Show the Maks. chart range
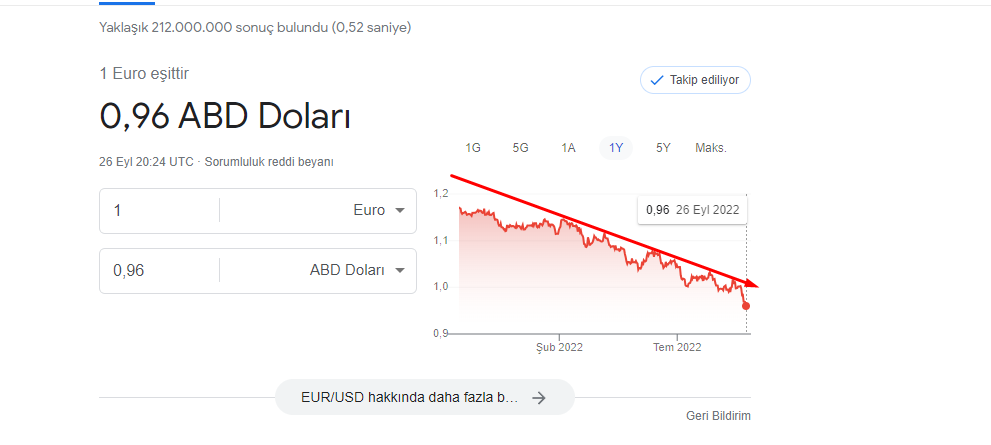Viewport: 991px width, 445px height. pyautogui.click(x=711, y=148)
